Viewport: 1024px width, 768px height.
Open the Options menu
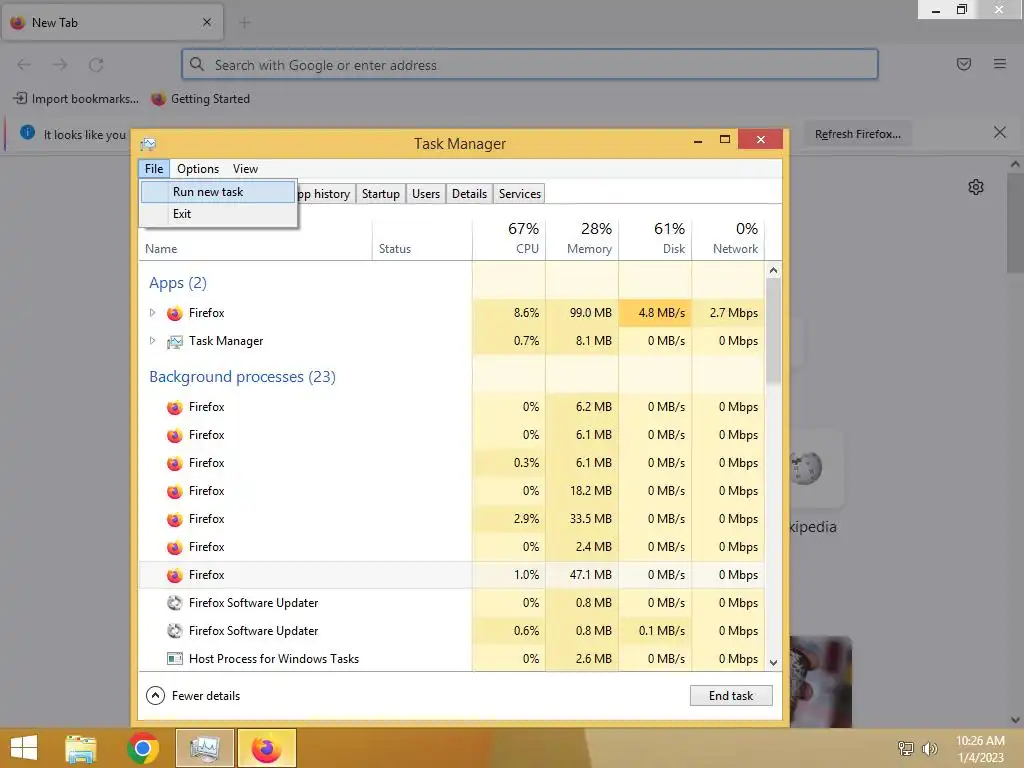coord(198,168)
